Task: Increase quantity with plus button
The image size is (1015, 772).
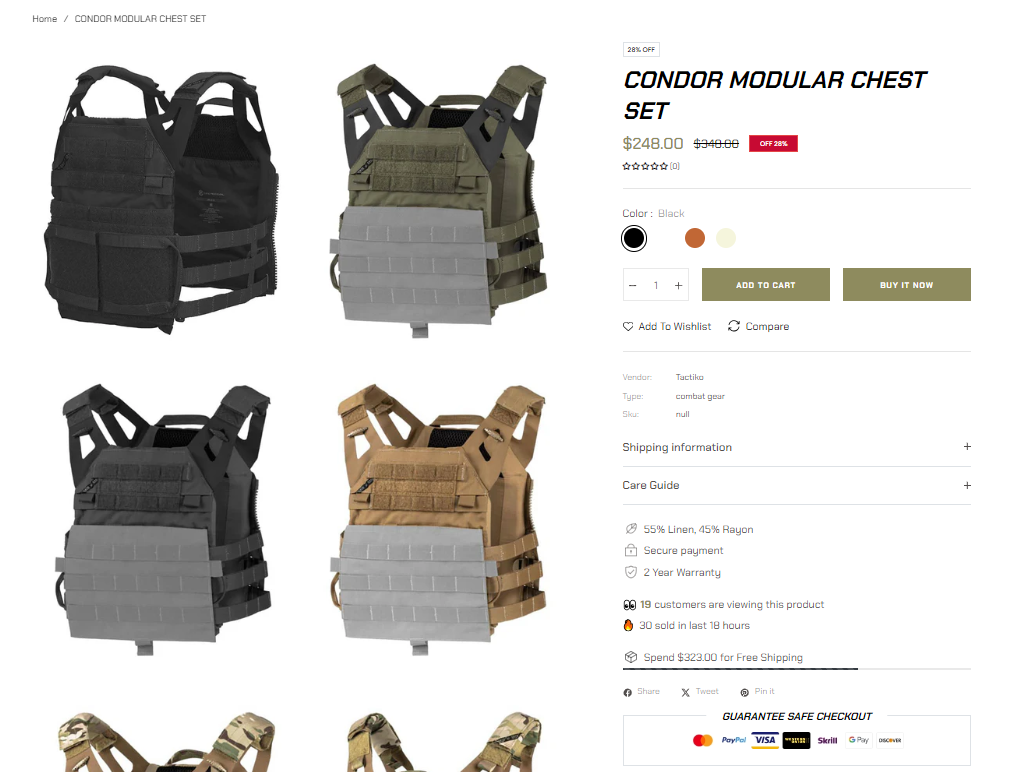Action: pos(678,285)
